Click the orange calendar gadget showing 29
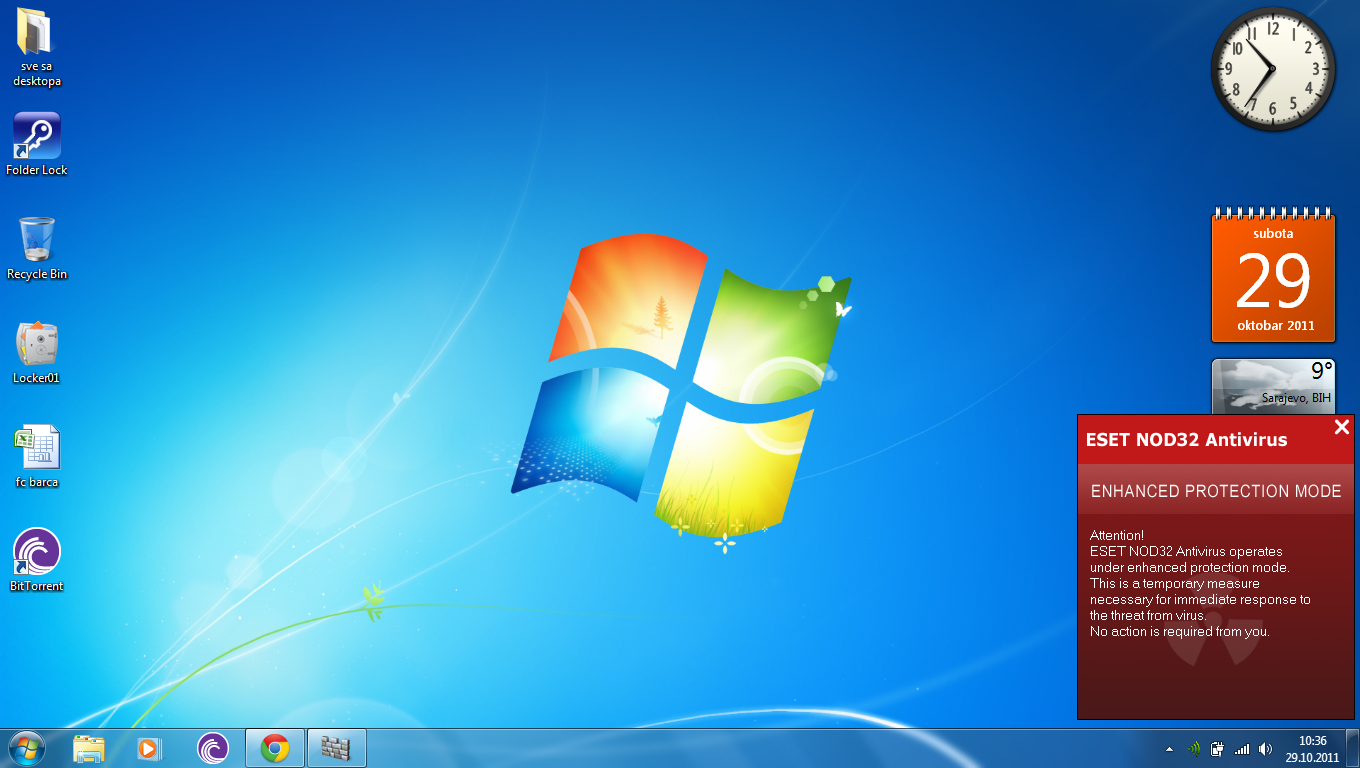Viewport: 1360px width, 768px height. point(1273,276)
